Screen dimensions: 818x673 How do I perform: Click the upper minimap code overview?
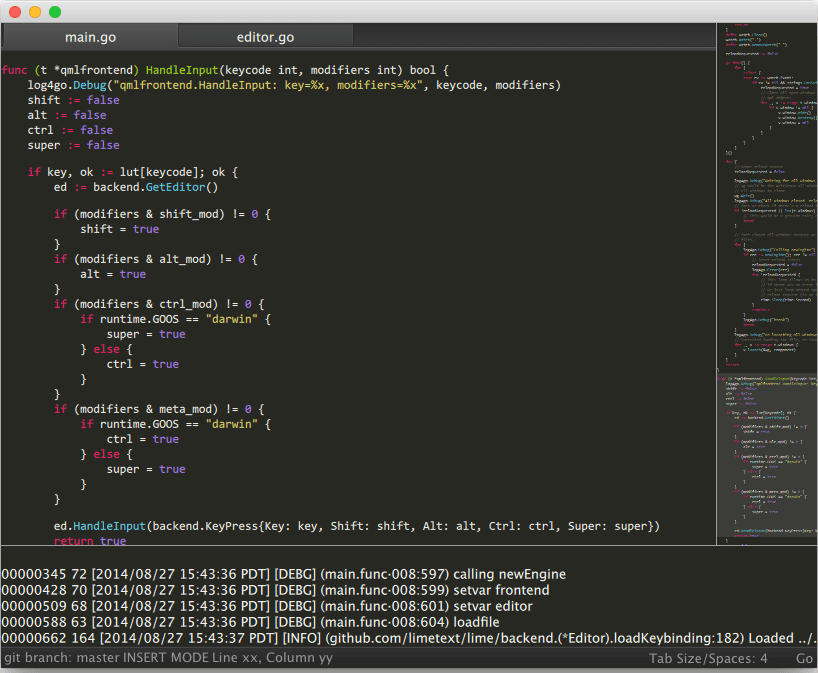767,197
